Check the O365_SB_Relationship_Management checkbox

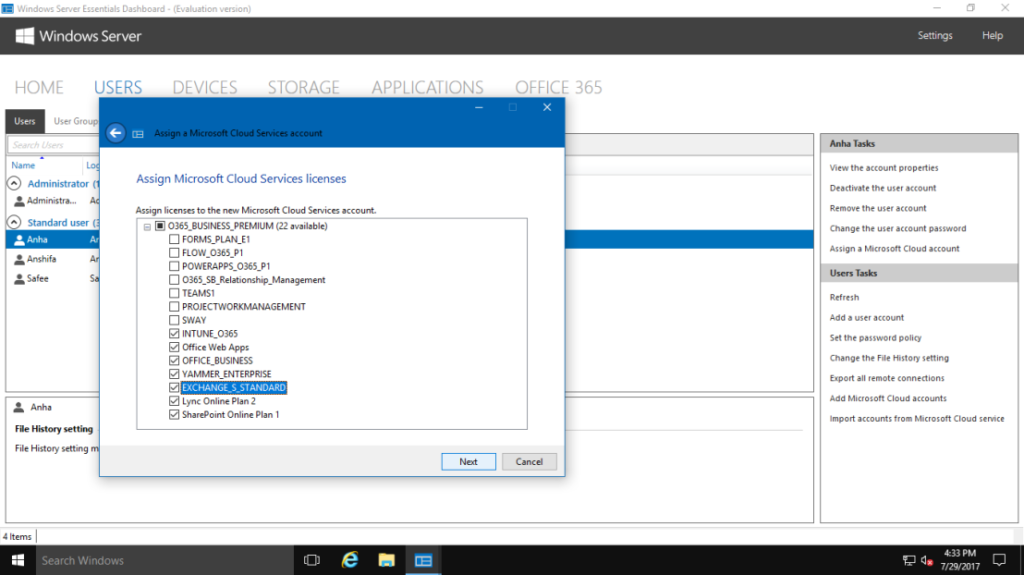[174, 280]
